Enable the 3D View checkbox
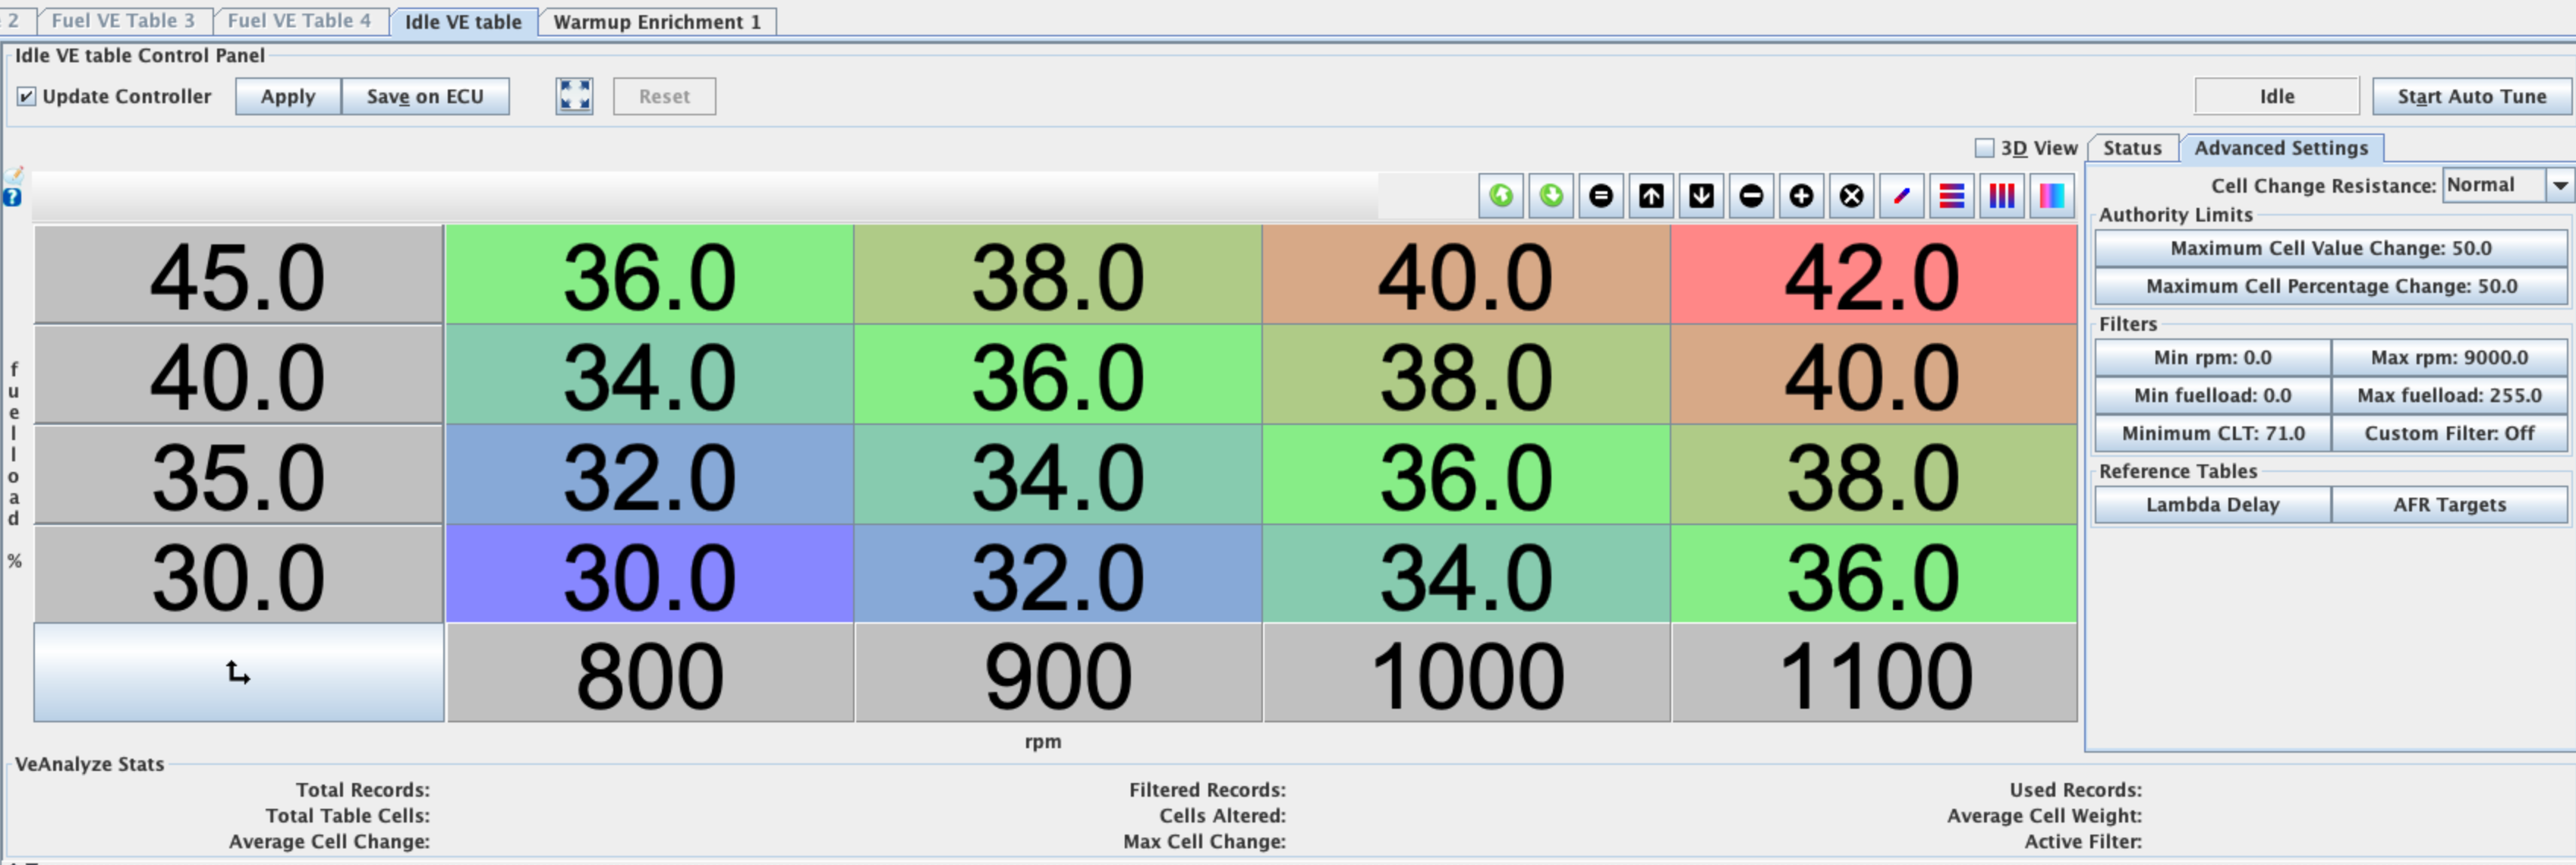 [x=1984, y=148]
